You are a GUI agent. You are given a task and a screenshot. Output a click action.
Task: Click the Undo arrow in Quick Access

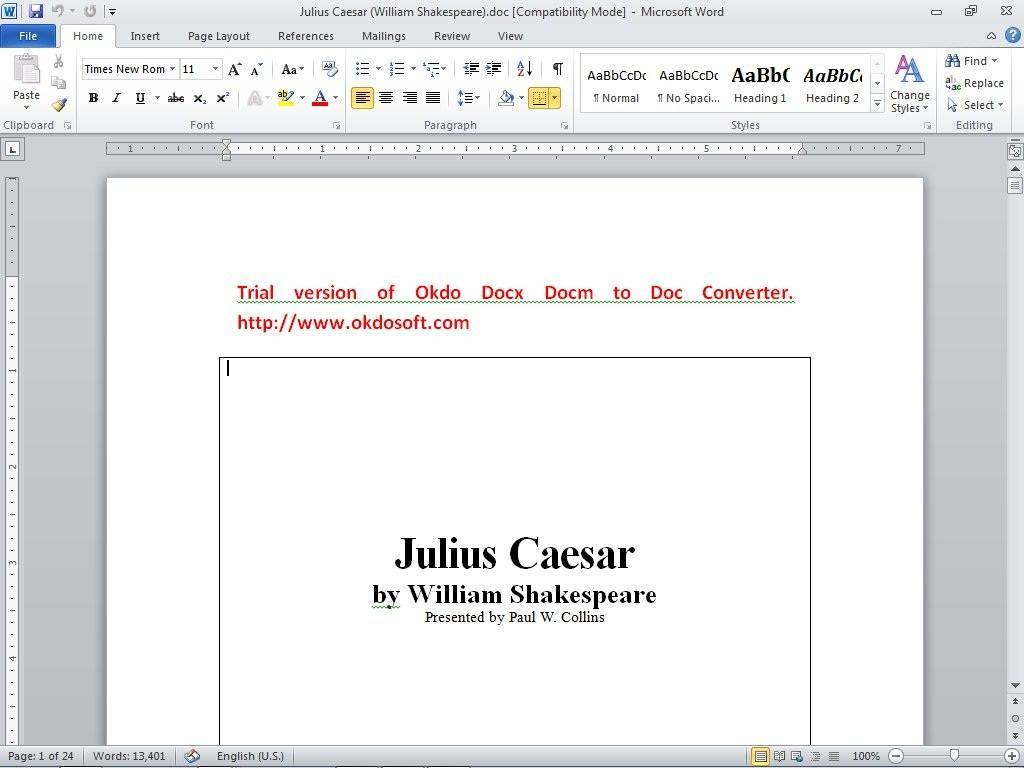pos(57,11)
